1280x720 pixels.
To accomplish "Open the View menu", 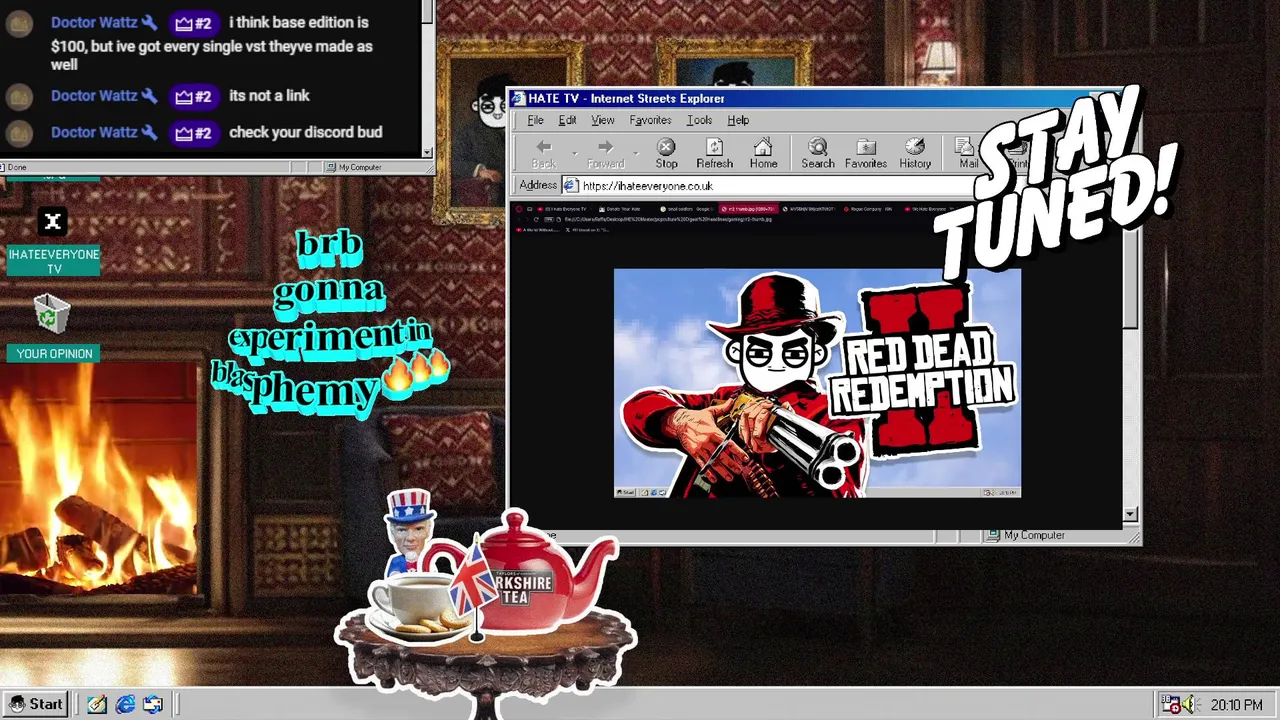I will (x=602, y=120).
